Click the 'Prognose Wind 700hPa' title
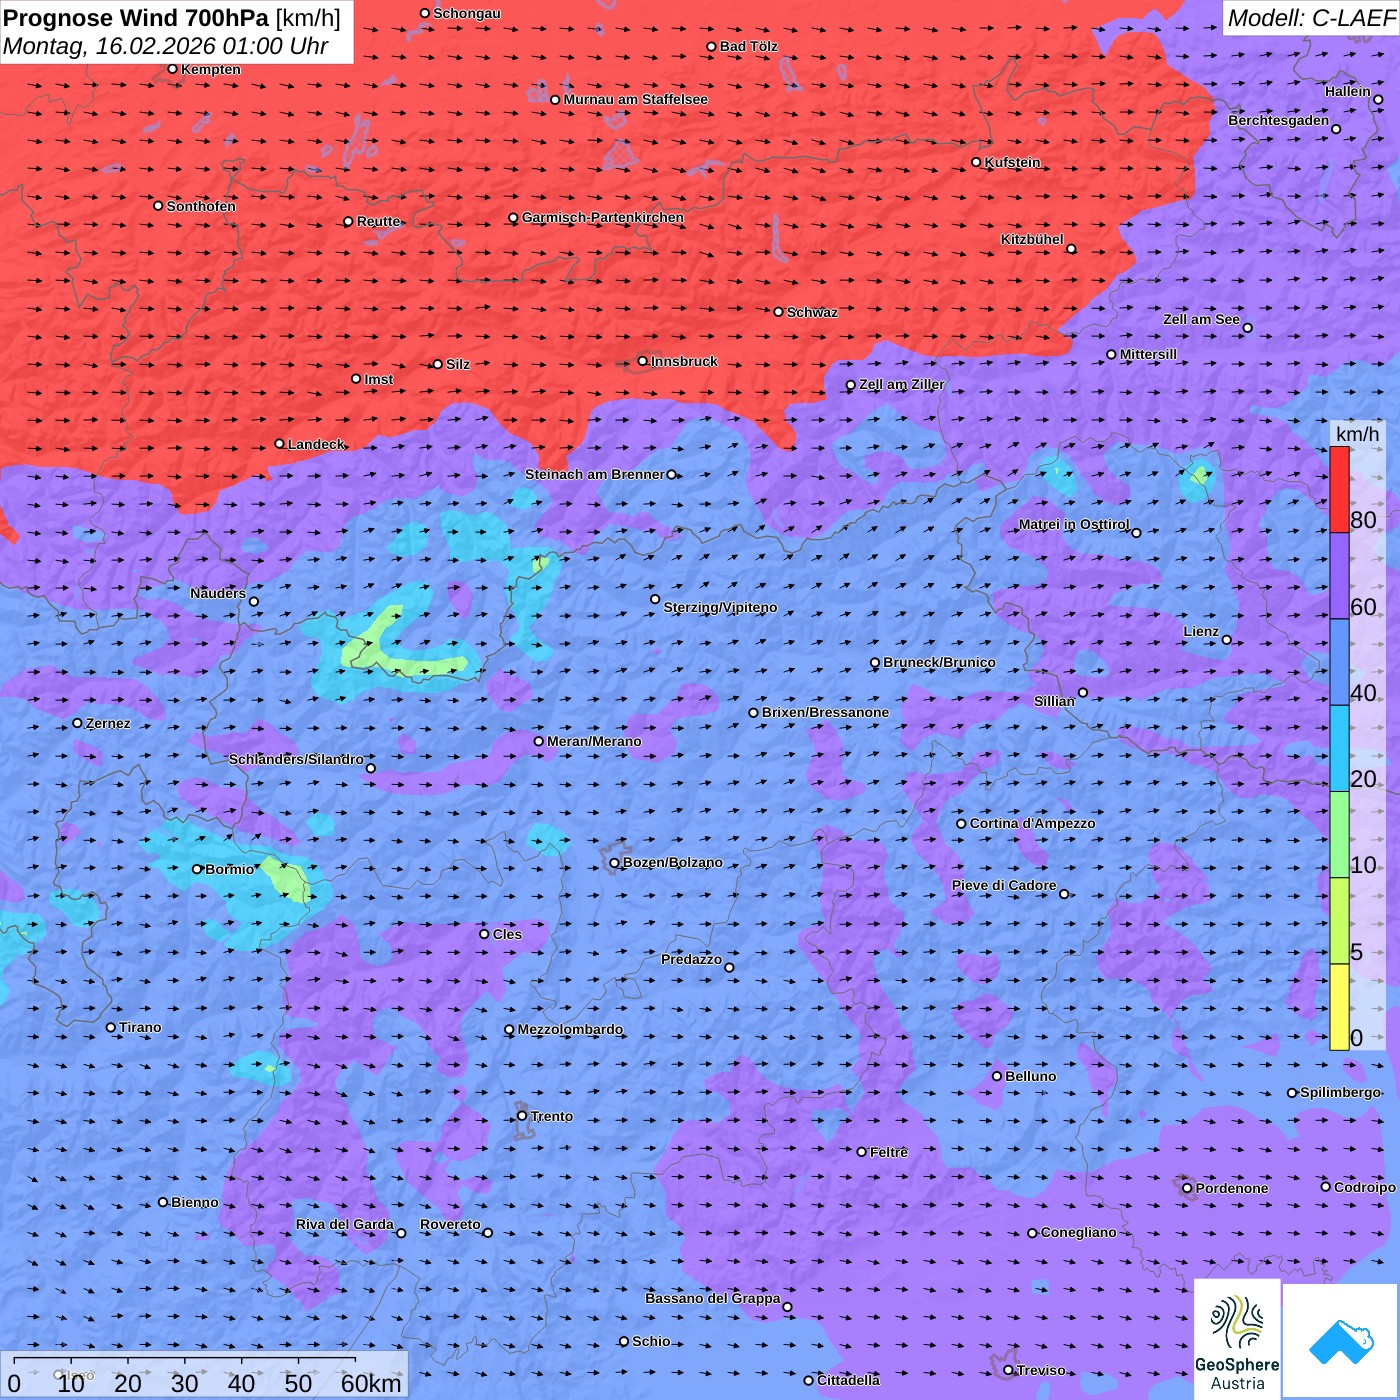This screenshot has width=1400, height=1400. click(x=136, y=18)
